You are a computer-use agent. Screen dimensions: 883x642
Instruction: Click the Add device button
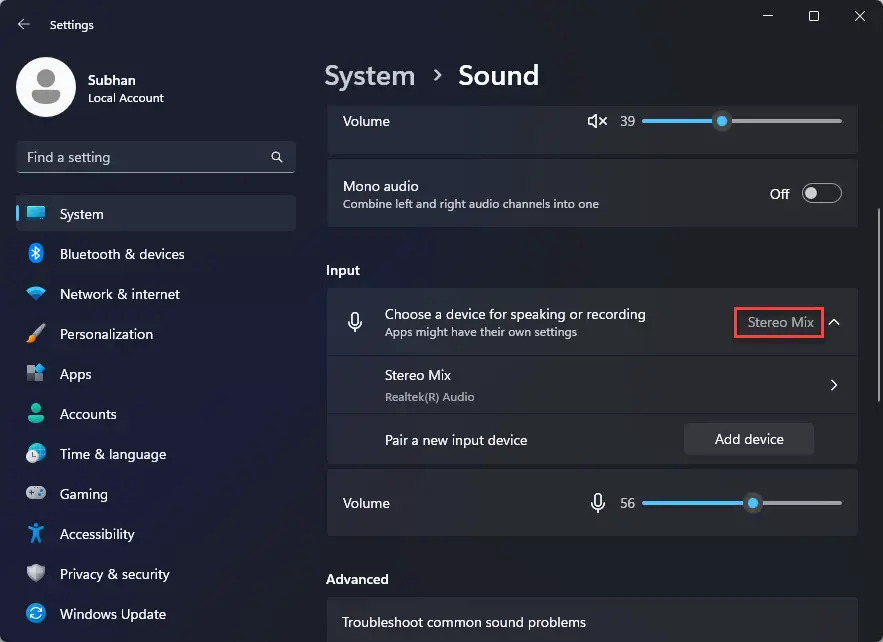pyautogui.click(x=748, y=439)
